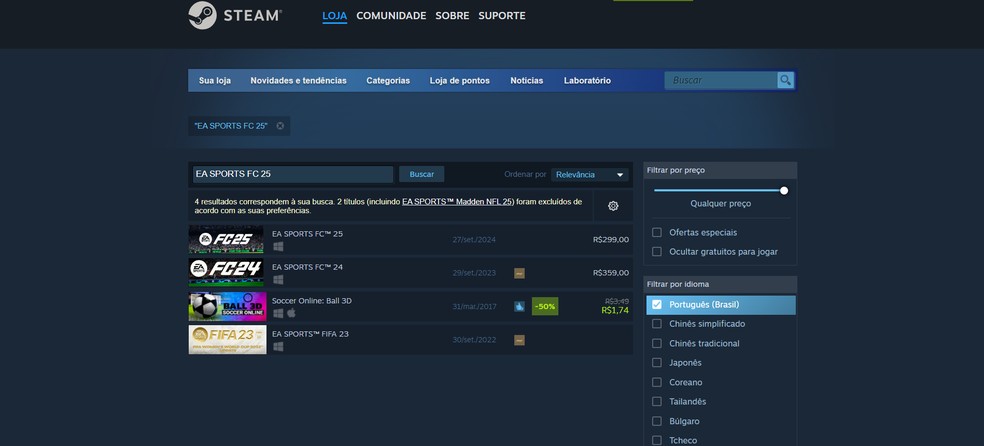
Task: Click the R$299,00 price
Action: [611, 240]
